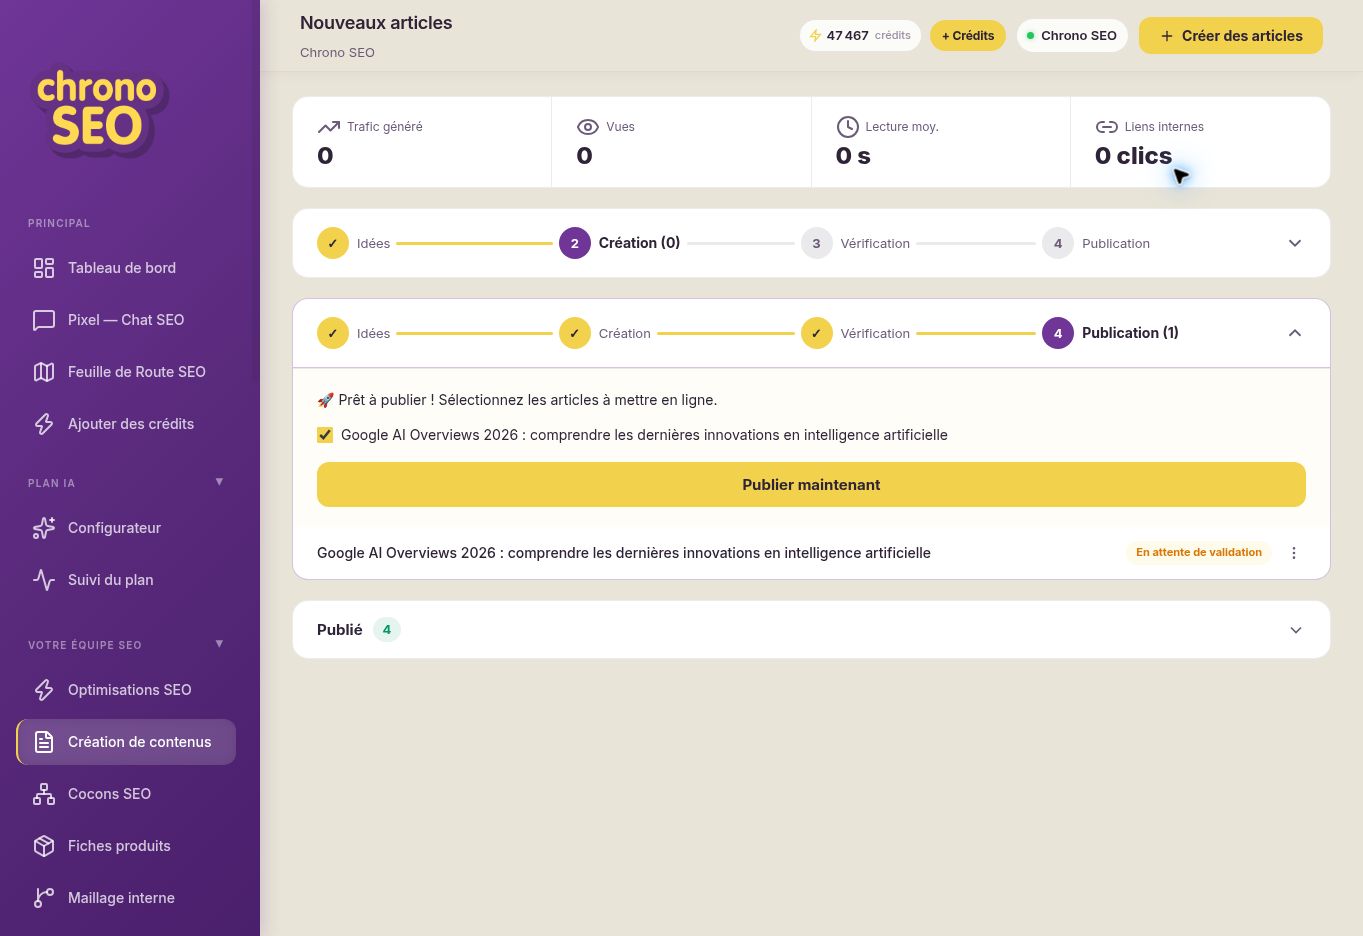Viewport: 1363px width, 936px height.
Task: Click the 47 467 crédits balance pill
Action: (860, 36)
